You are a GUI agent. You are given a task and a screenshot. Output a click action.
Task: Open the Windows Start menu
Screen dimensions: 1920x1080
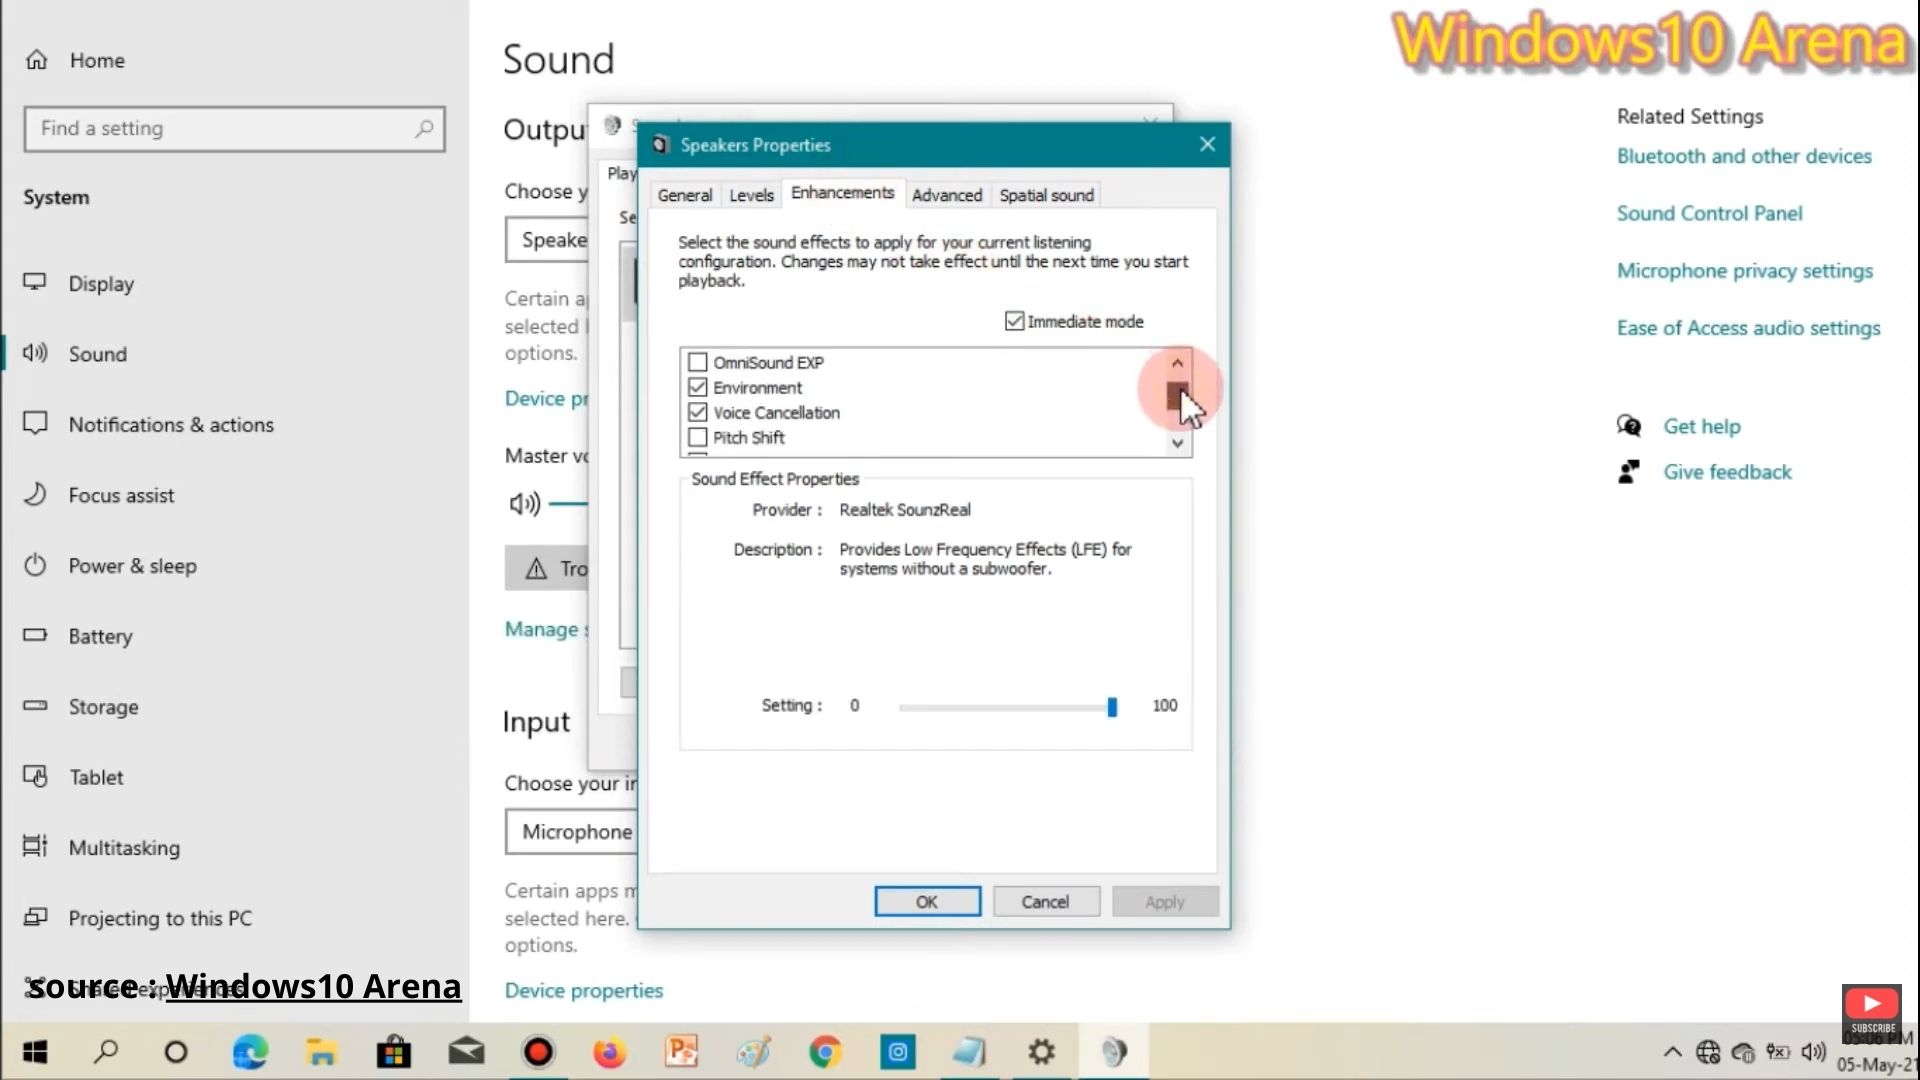pos(35,1052)
